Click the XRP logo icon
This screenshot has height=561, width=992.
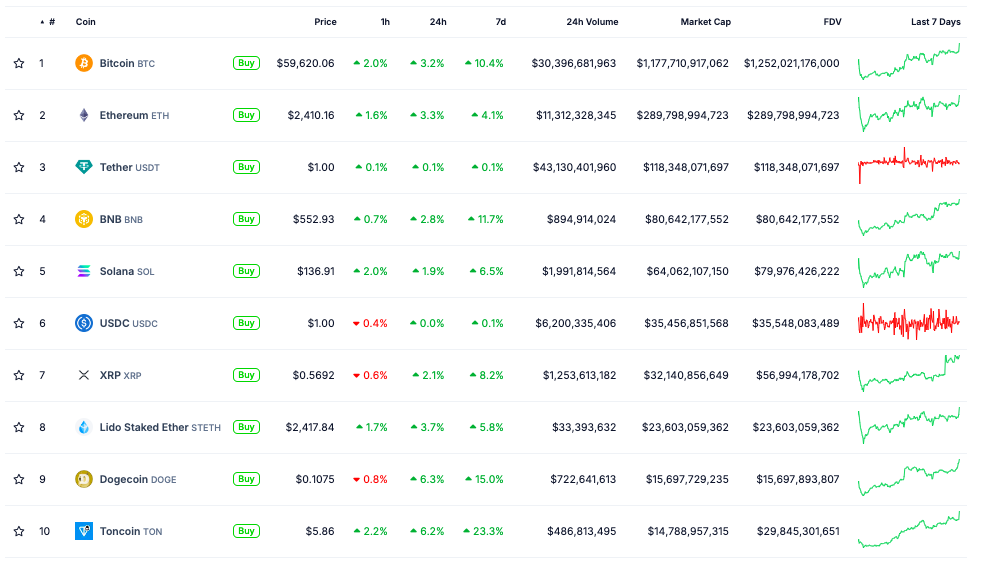click(x=84, y=375)
